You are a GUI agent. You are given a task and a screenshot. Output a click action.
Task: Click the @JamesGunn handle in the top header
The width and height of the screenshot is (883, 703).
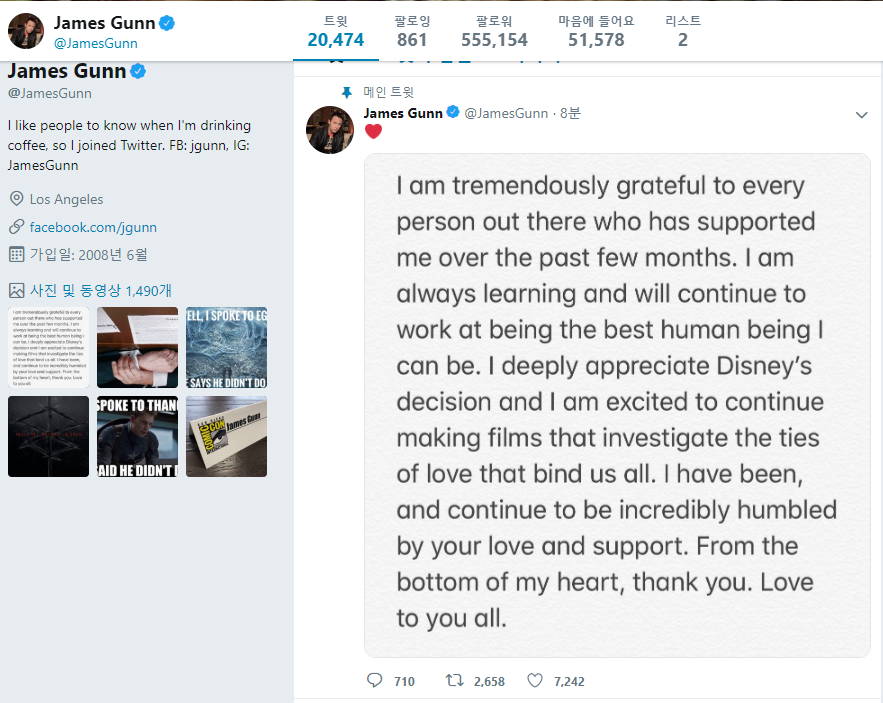click(96, 44)
